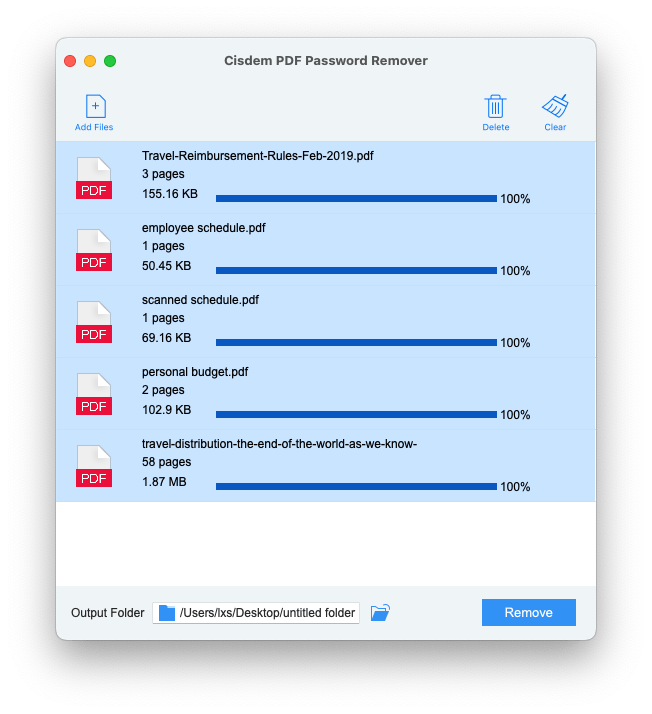Click the Clear broom icon
Screen dimensions: 652x714
(x=555, y=107)
